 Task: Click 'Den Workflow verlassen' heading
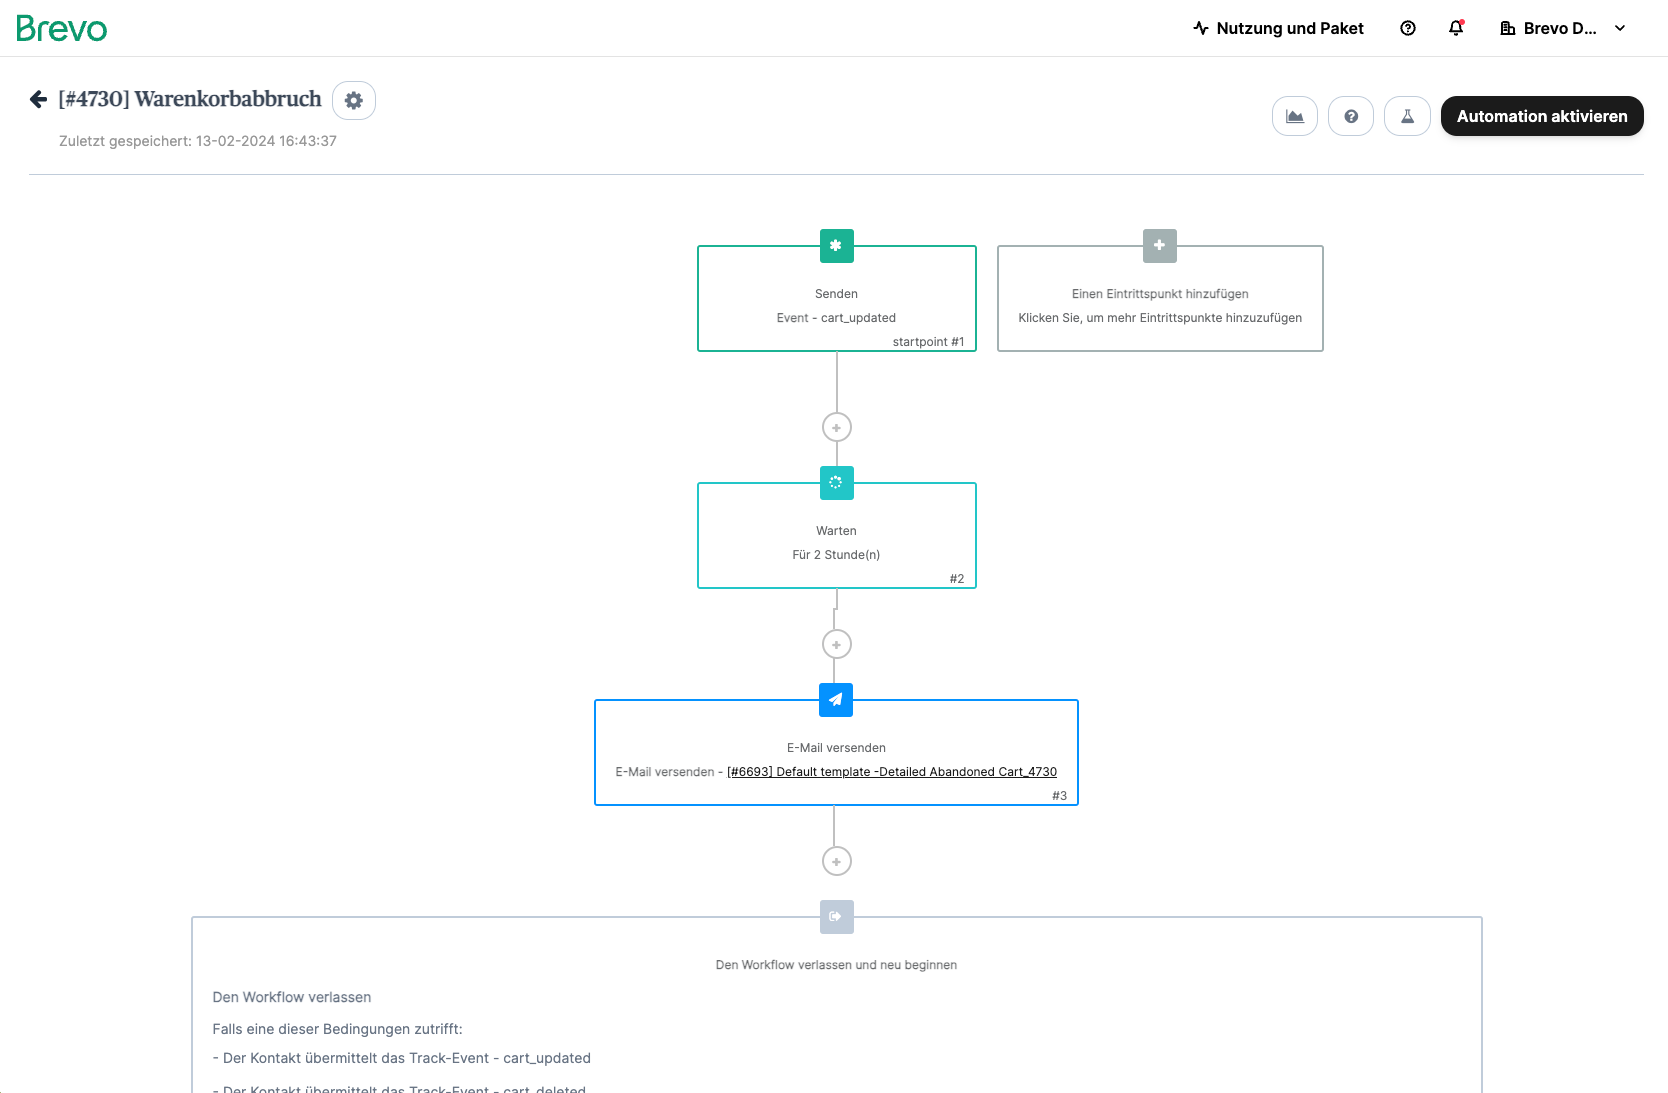(292, 997)
